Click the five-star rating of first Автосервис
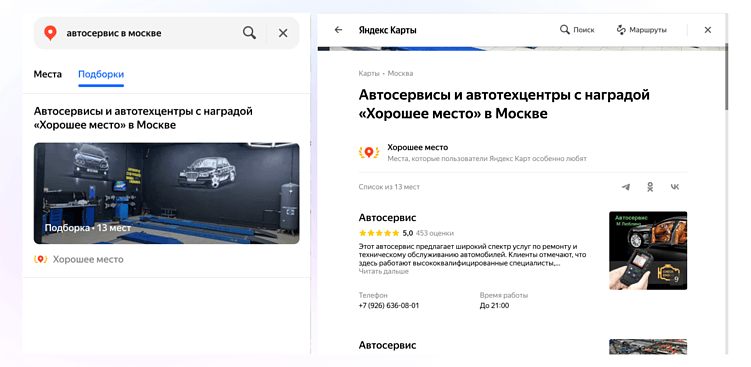 click(379, 233)
